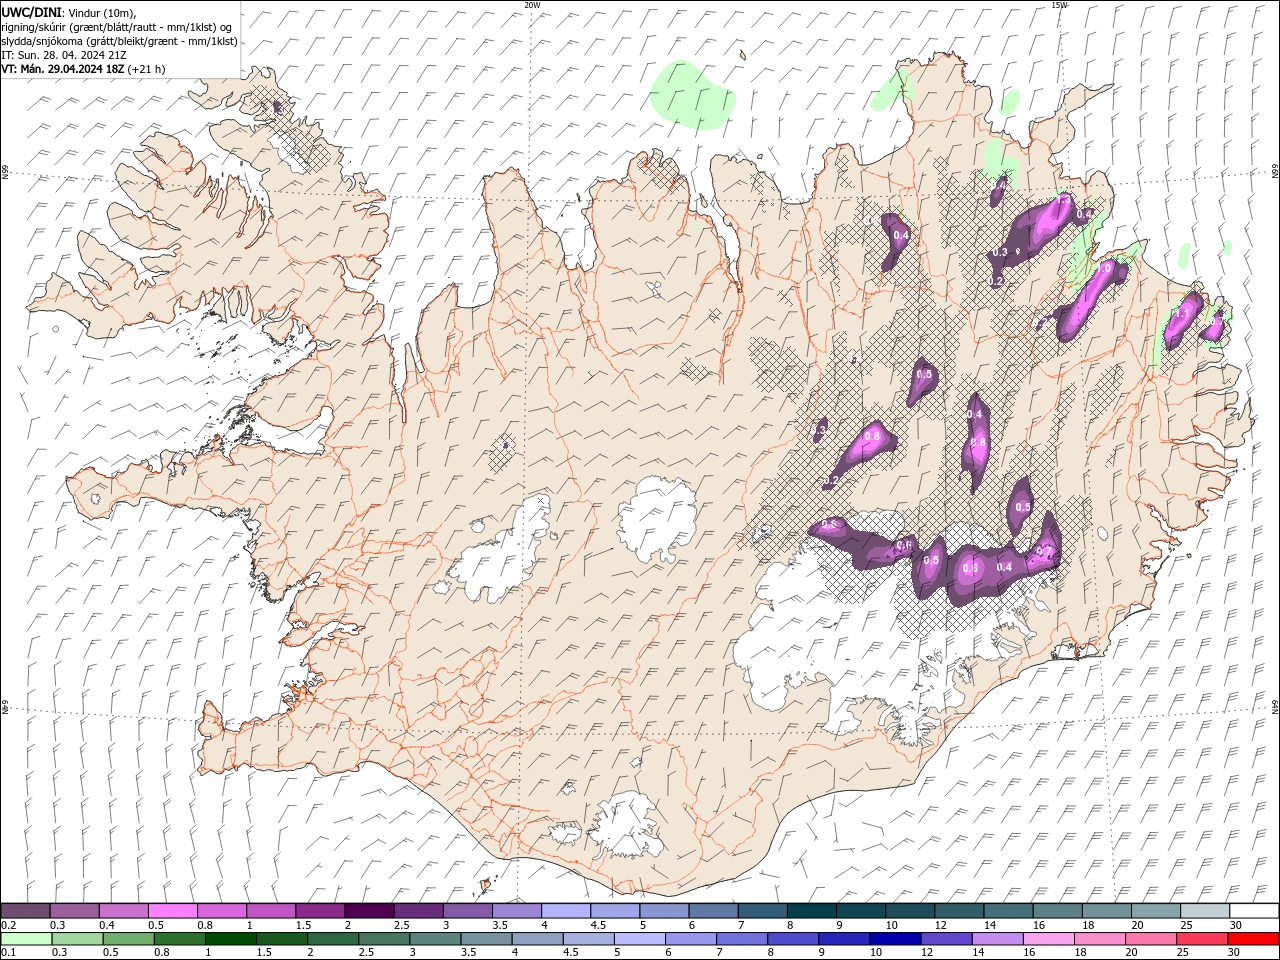Select the light pink lower swatch between 16 and 18
This screenshot has height=960, width=1280.
(x=1047, y=939)
